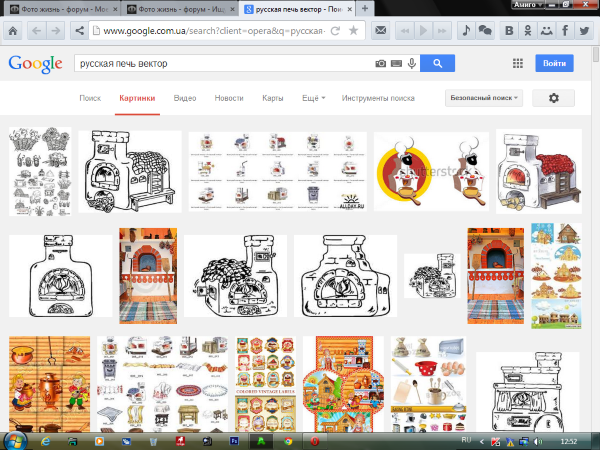Image resolution: width=600 pixels, height=450 pixels.
Task: Switch to the Новости tab
Action: (228, 99)
